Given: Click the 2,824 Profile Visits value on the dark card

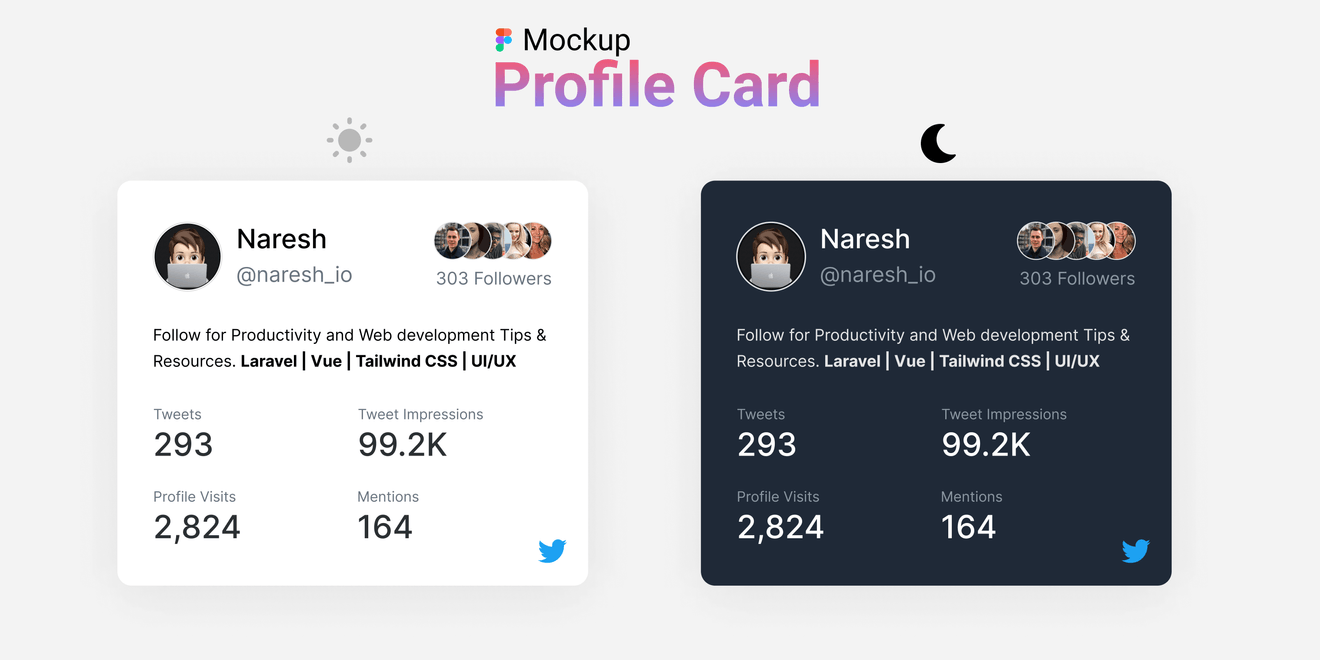Looking at the screenshot, I should [780, 527].
